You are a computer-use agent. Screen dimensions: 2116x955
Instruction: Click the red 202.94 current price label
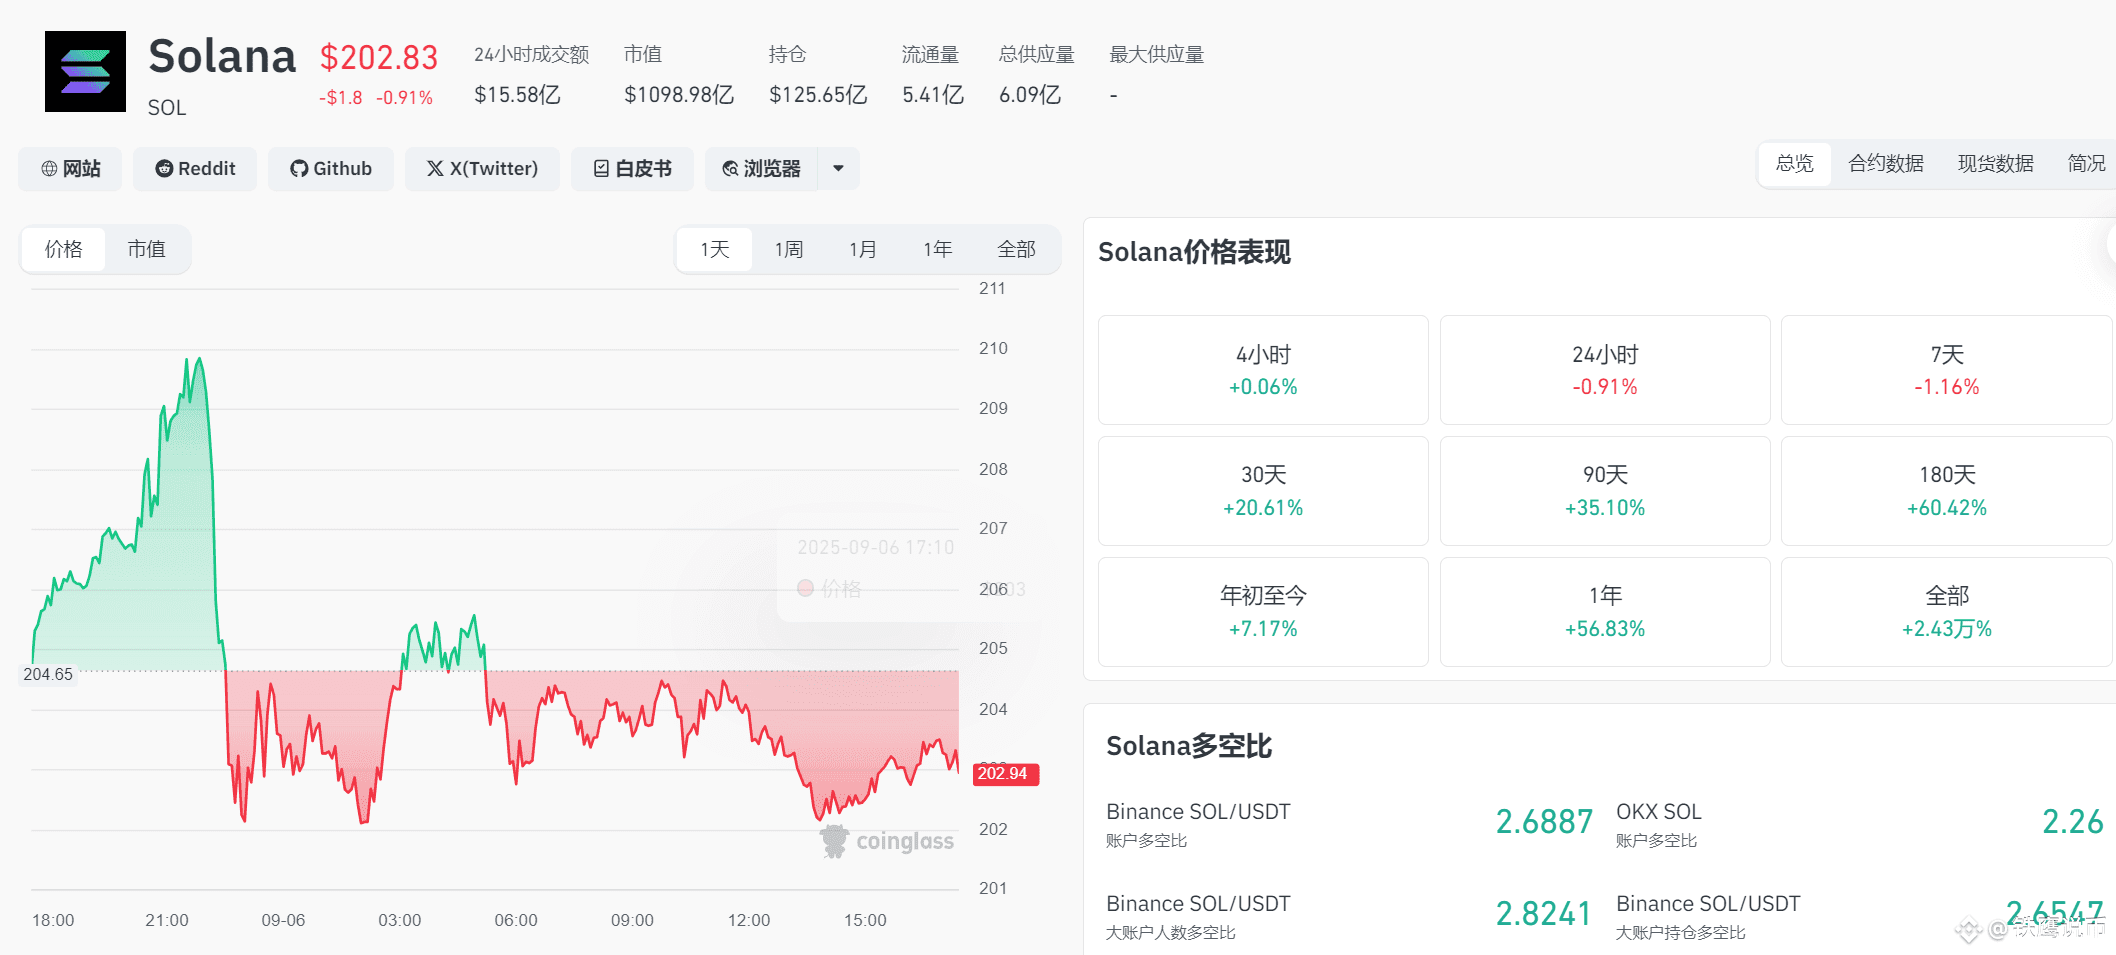click(x=1005, y=774)
